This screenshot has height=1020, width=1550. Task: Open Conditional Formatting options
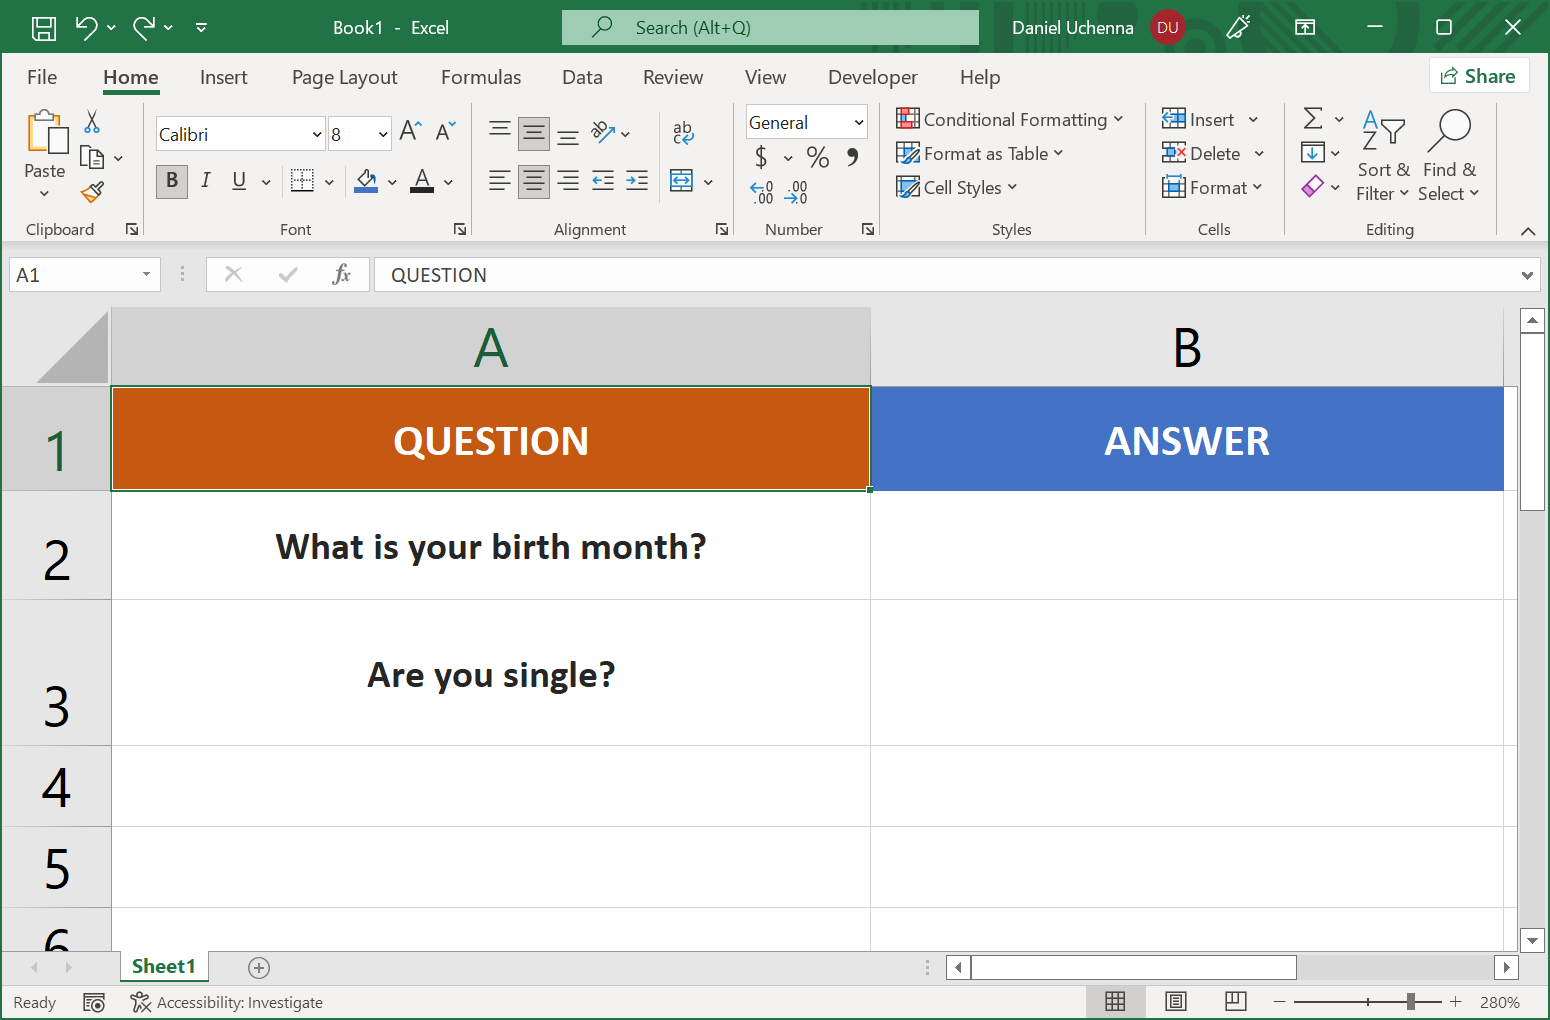tap(1011, 119)
